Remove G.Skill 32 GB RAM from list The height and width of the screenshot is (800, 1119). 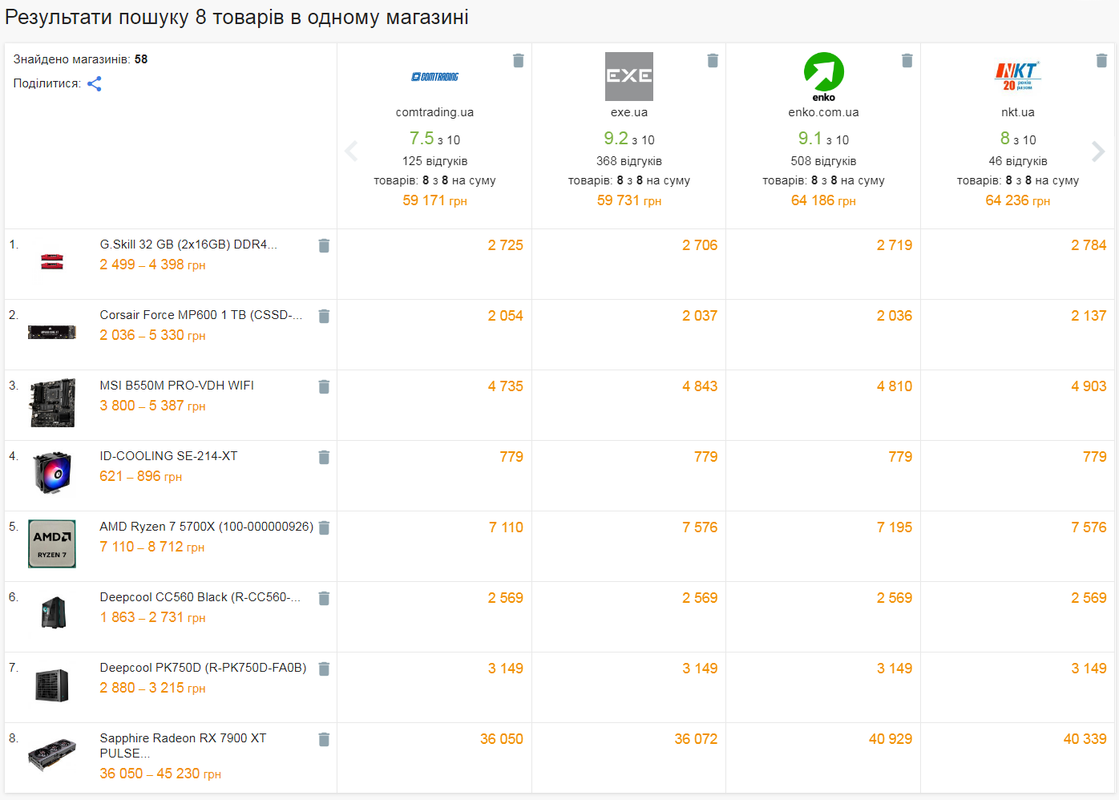tap(324, 245)
